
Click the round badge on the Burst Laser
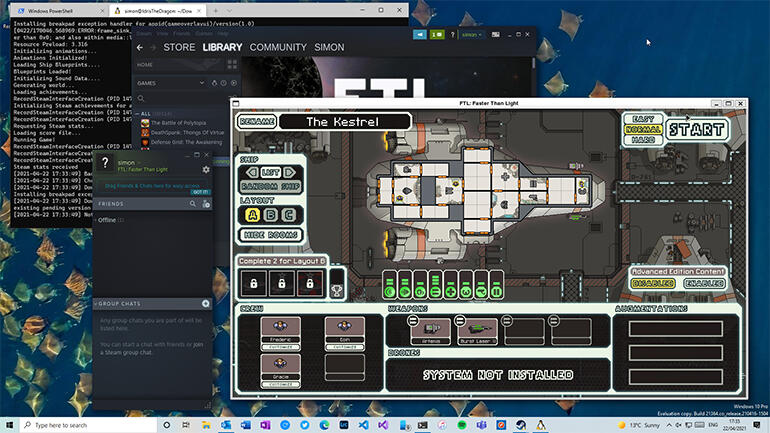[x=460, y=321]
